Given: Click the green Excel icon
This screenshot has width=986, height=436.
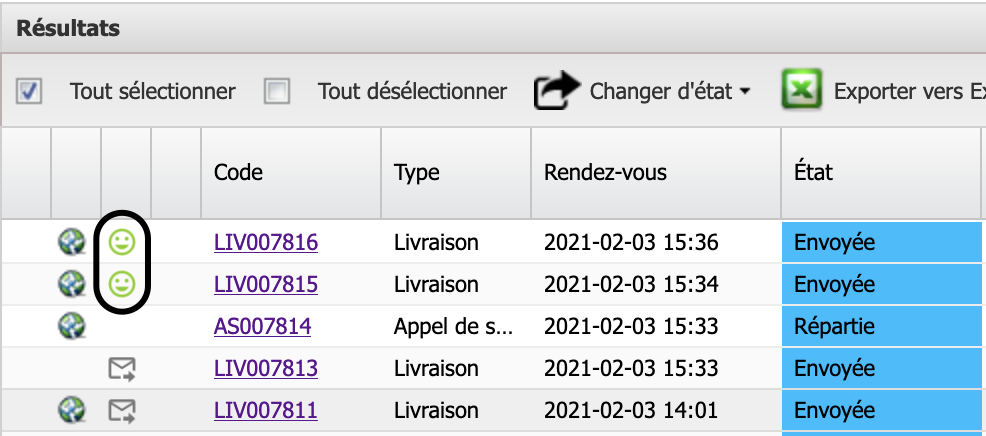Looking at the screenshot, I should (802, 89).
